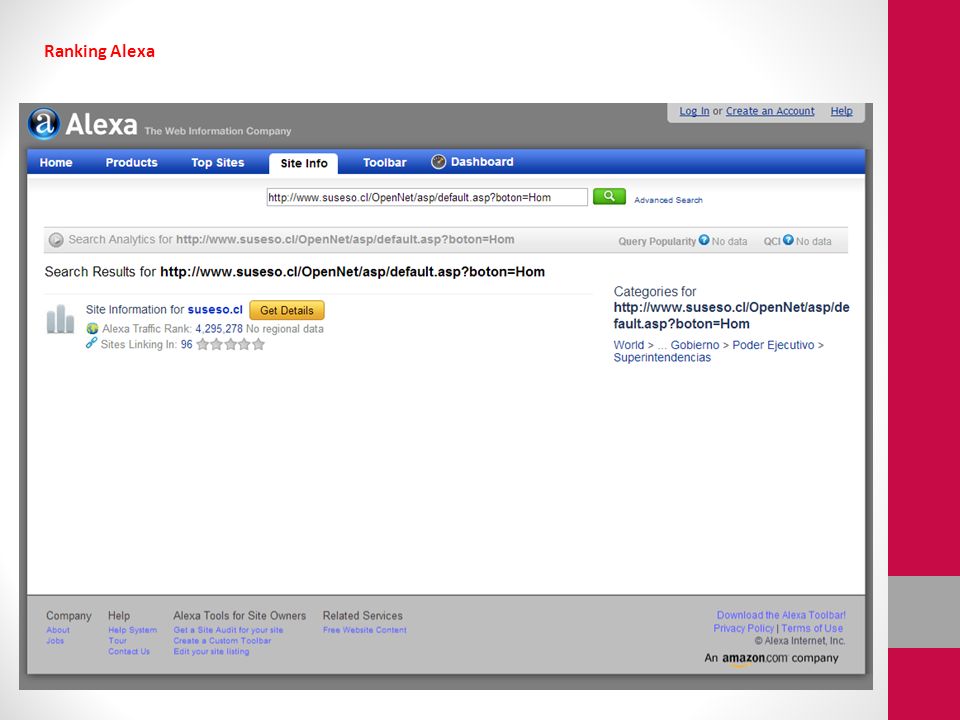
Task: Open the Products tab
Action: (131, 162)
